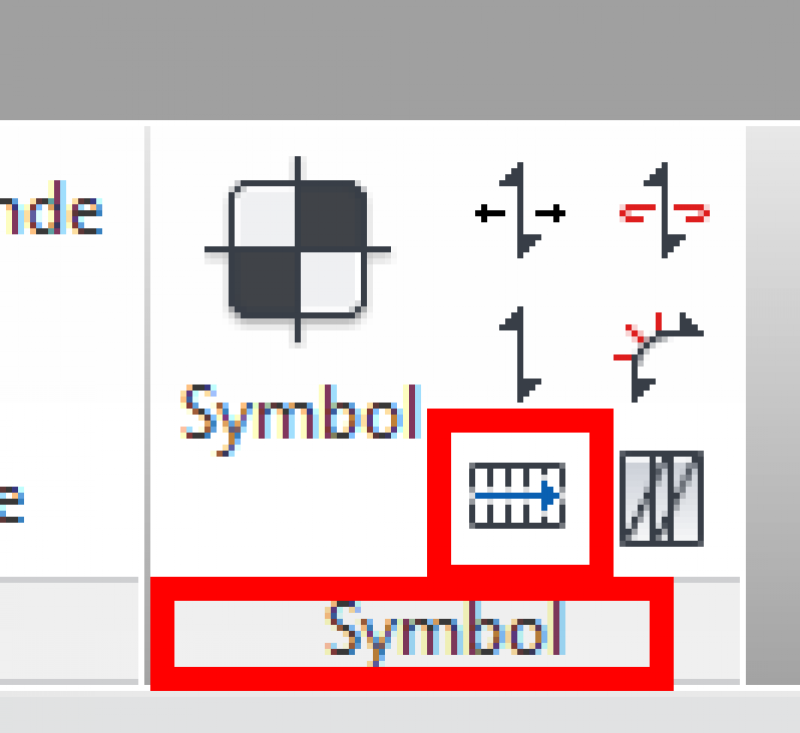Image resolution: width=800 pixels, height=733 pixels.
Task: Click the gray title bar above the ribbon
Action: coord(400,60)
